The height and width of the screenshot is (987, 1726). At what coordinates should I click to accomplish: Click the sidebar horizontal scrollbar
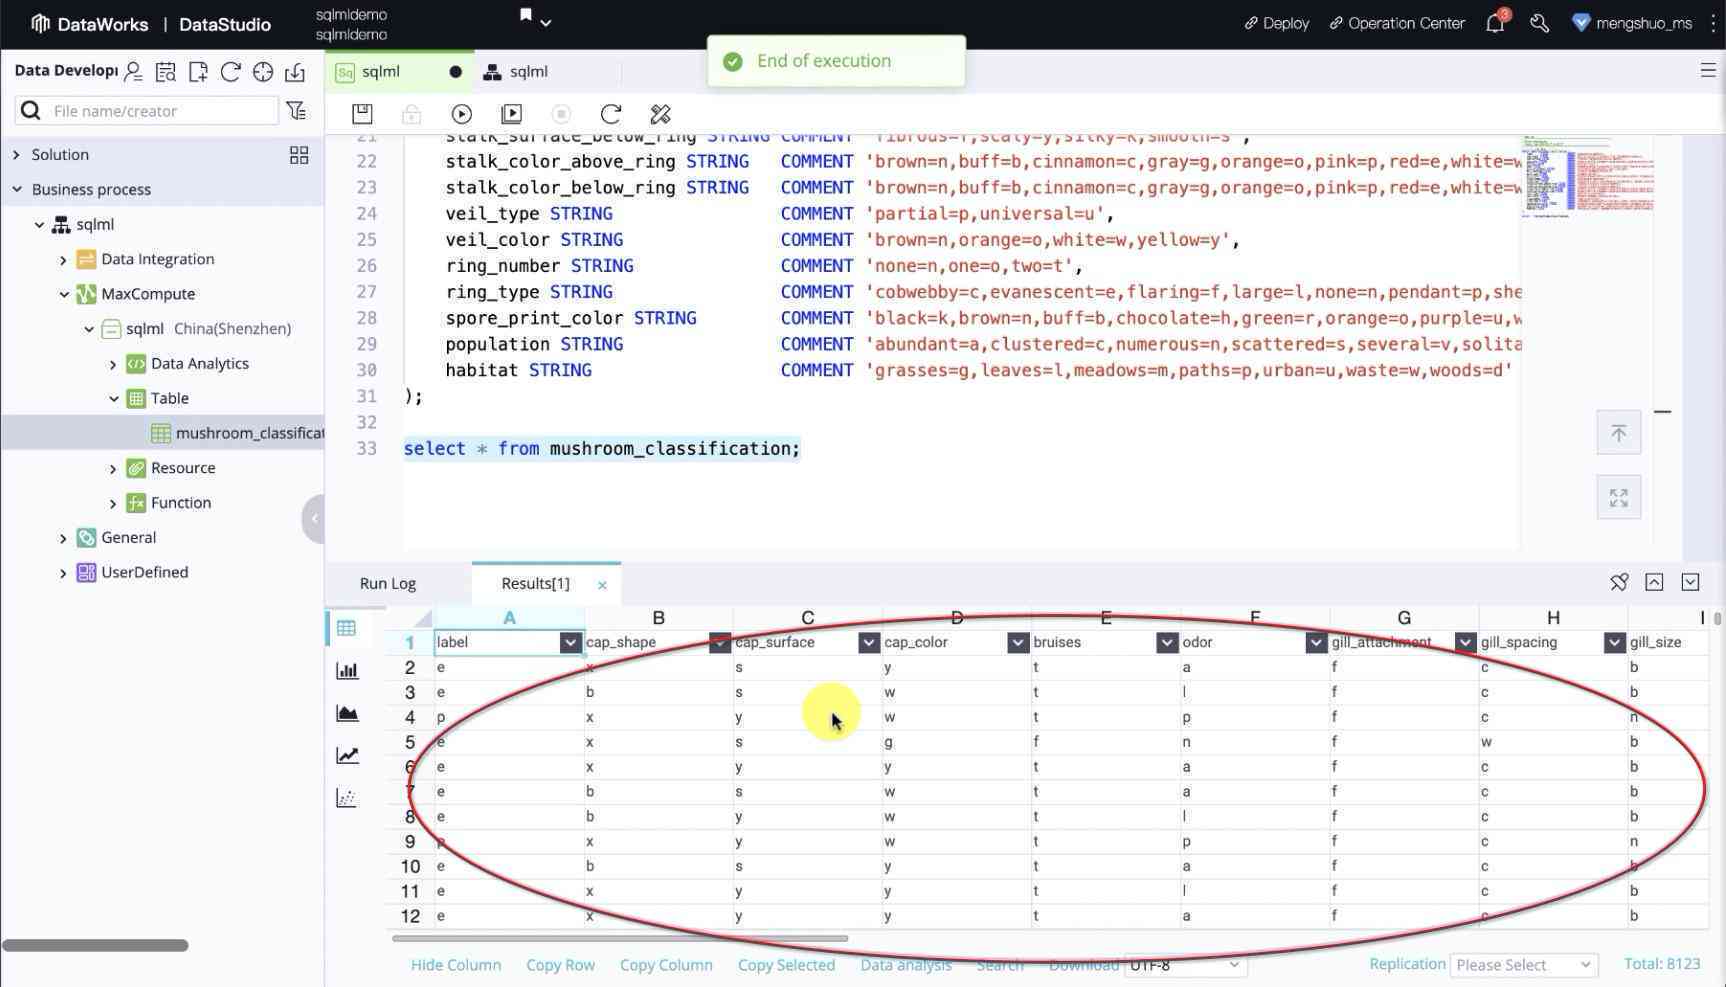click(x=95, y=945)
